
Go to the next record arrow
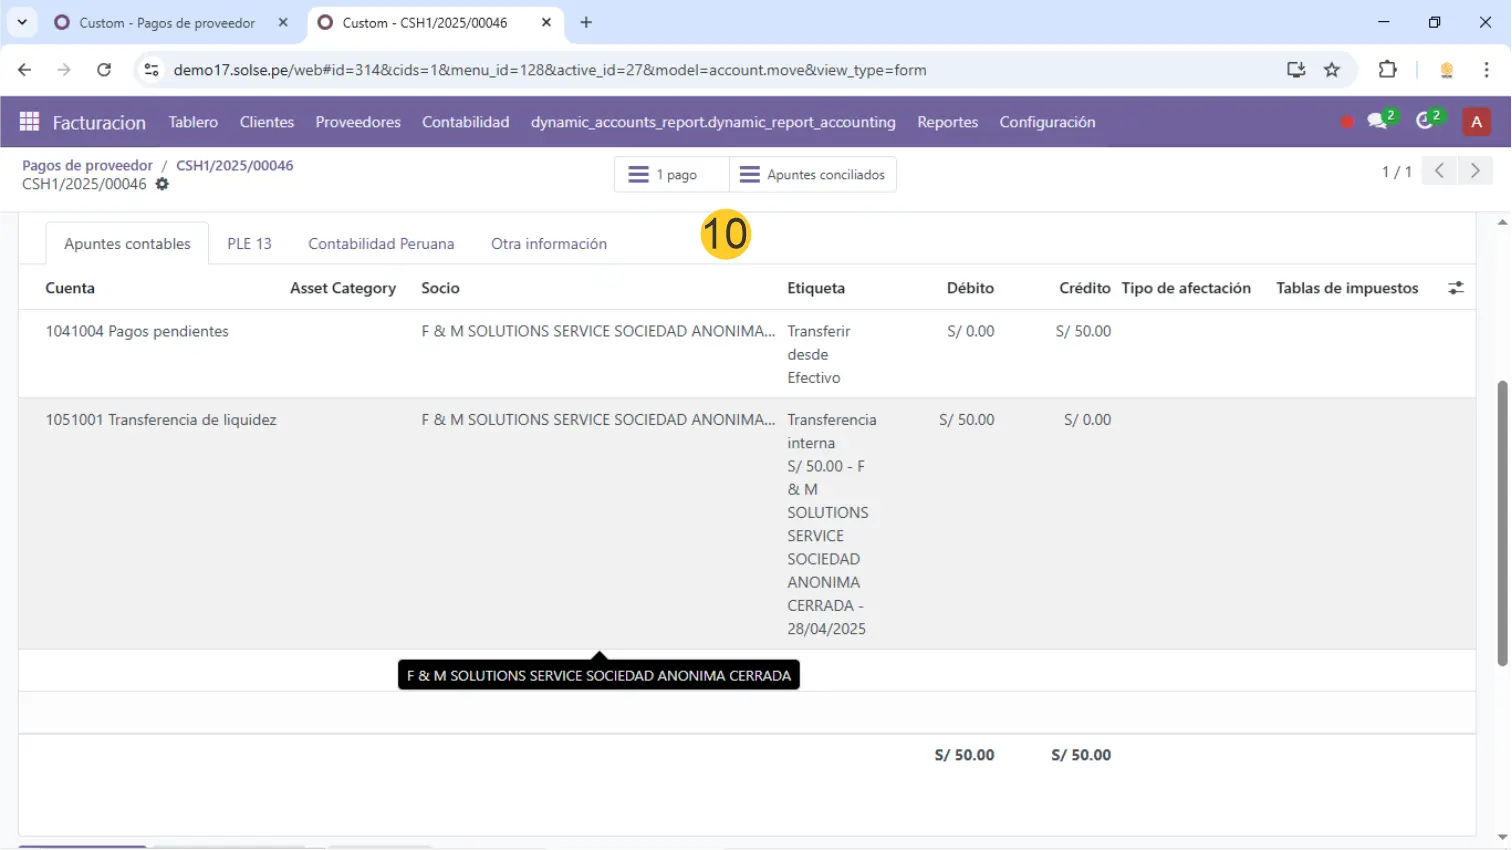coord(1475,171)
